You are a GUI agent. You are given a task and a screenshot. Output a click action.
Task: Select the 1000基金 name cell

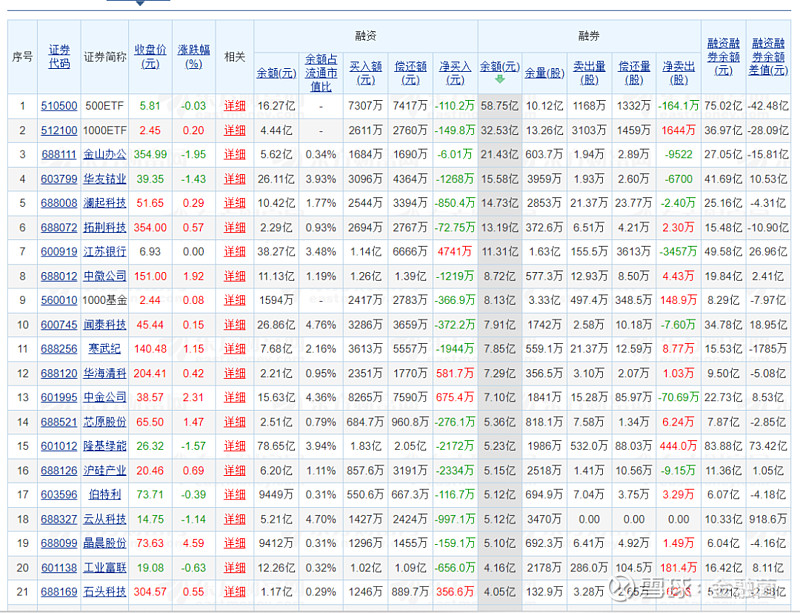pos(105,300)
